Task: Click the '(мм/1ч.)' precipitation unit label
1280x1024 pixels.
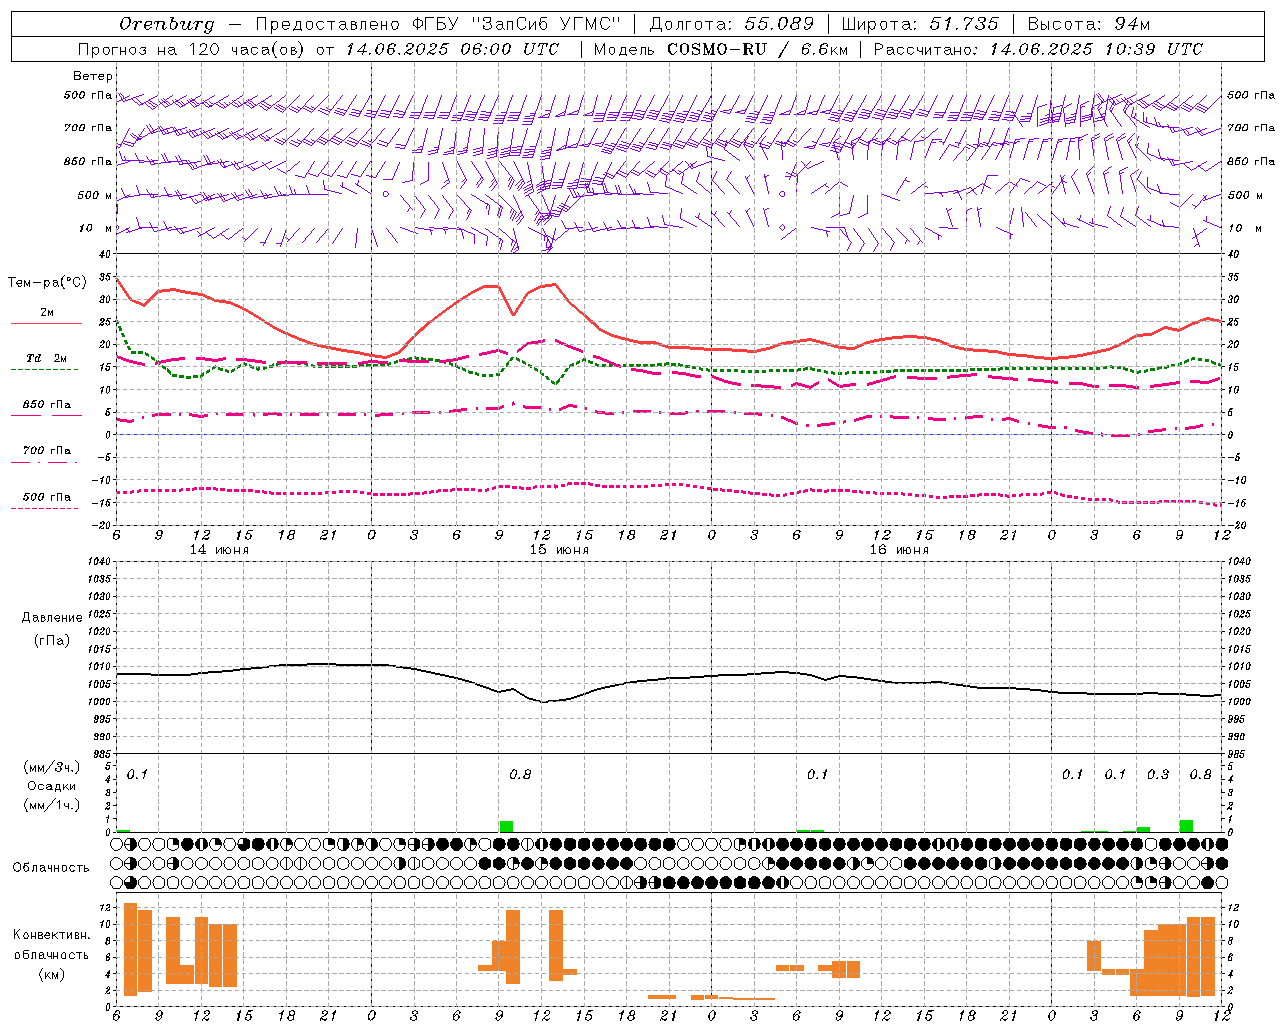Action: pyautogui.click(x=52, y=805)
